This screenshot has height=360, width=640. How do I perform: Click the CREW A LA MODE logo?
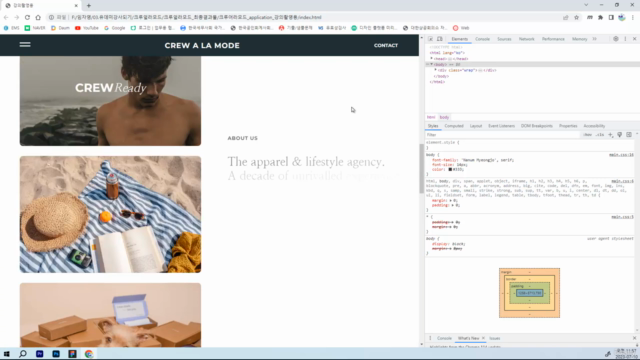[202, 45]
